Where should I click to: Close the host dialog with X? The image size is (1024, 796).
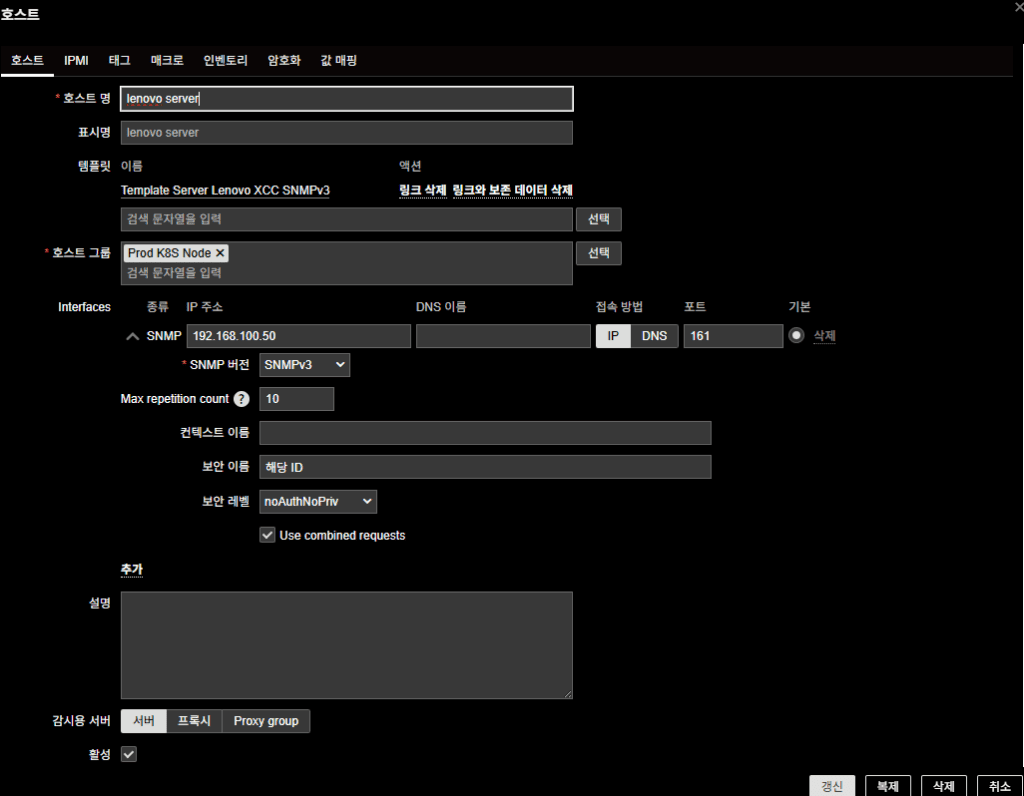coord(1018,6)
